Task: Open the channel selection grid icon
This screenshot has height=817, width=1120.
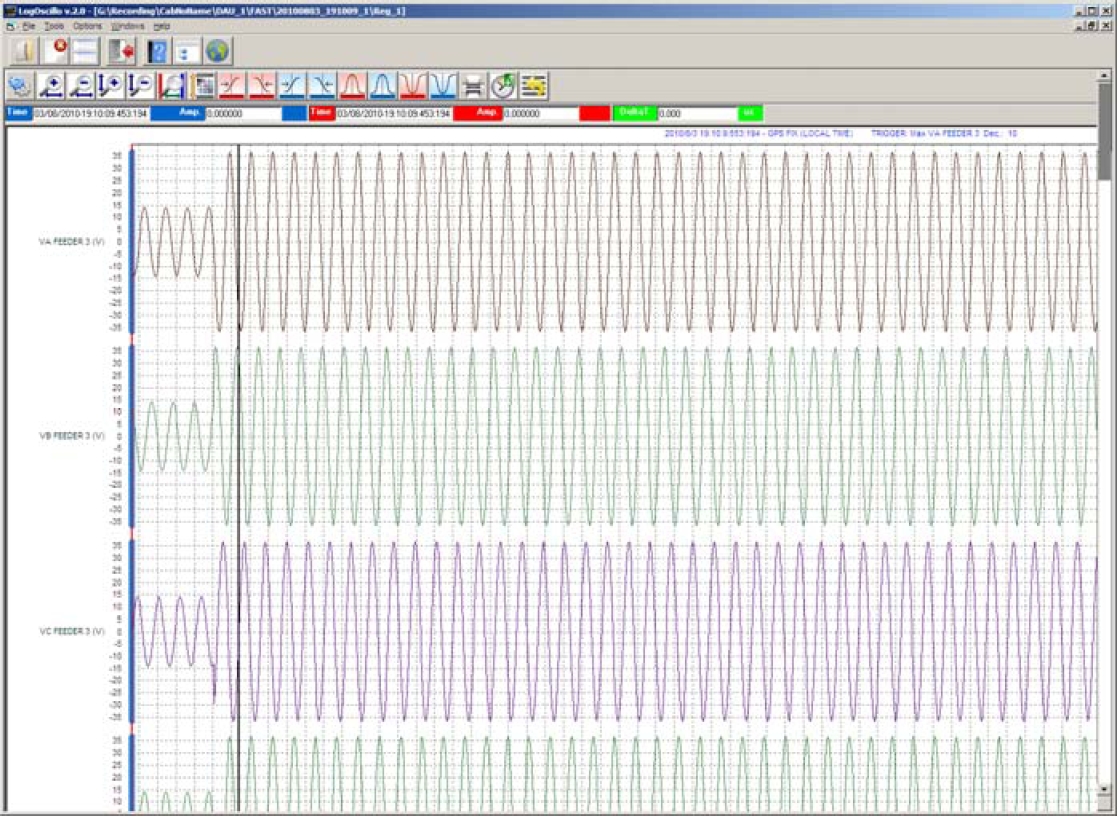Action: pos(203,86)
